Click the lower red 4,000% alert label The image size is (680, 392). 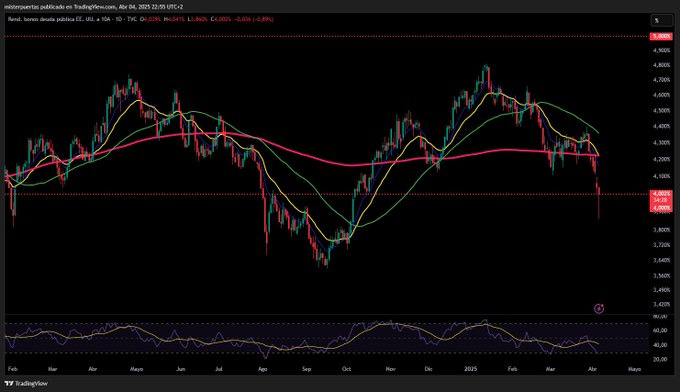[x=660, y=208]
